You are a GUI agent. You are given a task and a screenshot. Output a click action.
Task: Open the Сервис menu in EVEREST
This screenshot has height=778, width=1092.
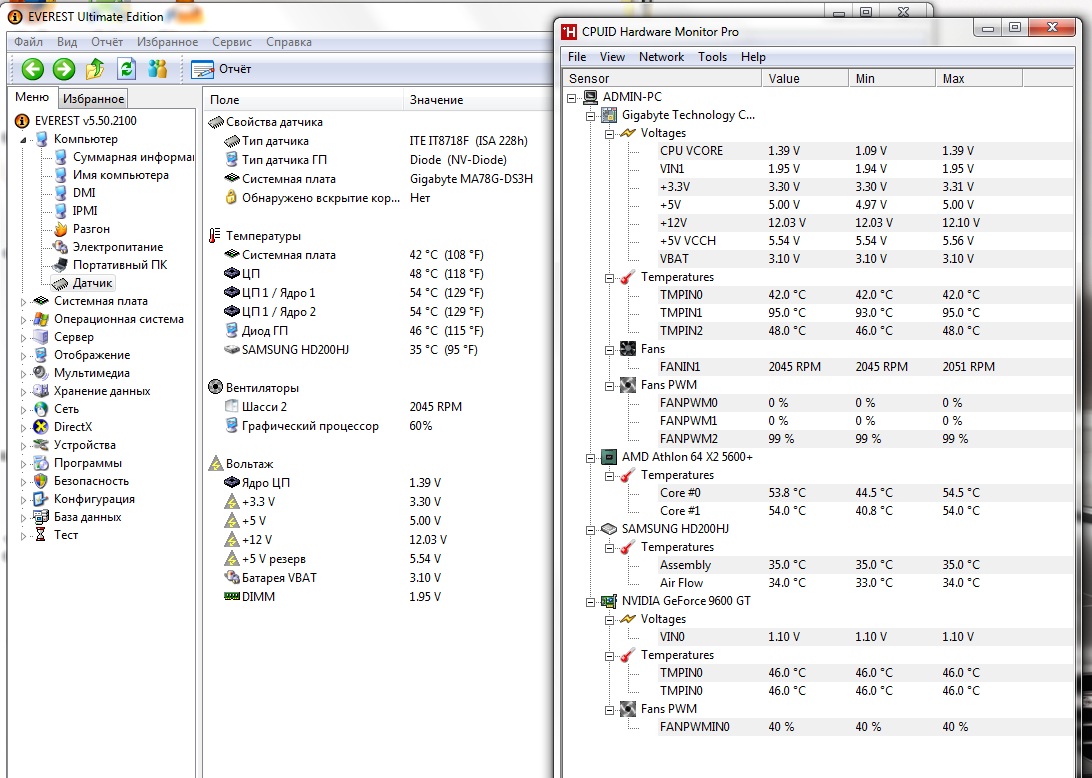[x=232, y=42]
